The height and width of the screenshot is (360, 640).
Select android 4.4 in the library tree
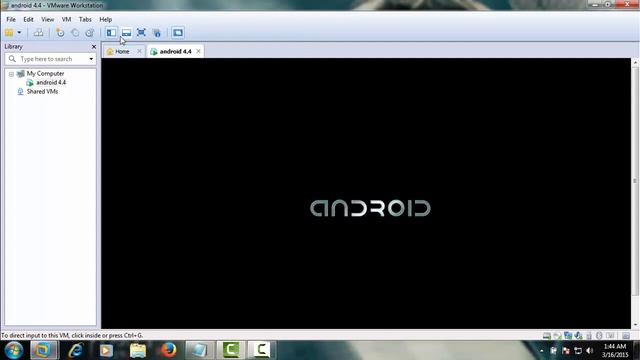pos(51,82)
